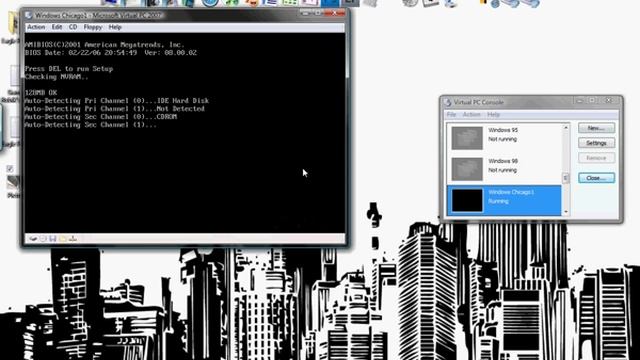Select the Windows Chicago1 running machine thumbnail
Screen dimensions: 640x360
pos(467,200)
